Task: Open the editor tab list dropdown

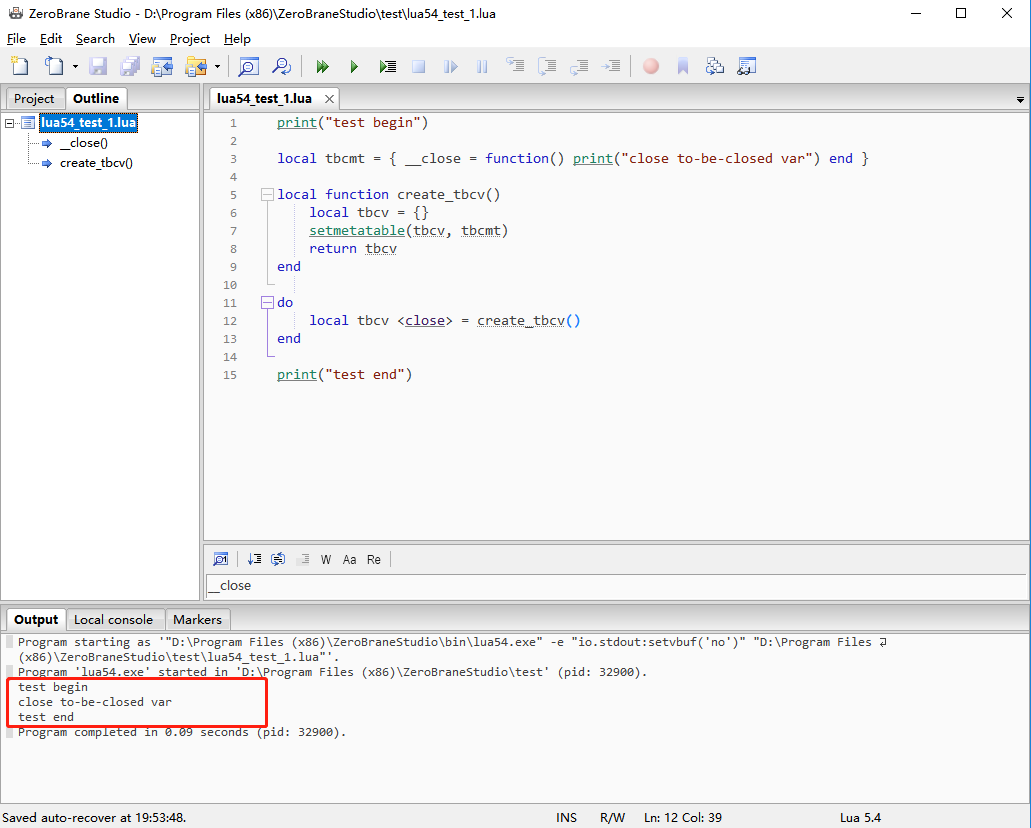Action: (x=1019, y=99)
